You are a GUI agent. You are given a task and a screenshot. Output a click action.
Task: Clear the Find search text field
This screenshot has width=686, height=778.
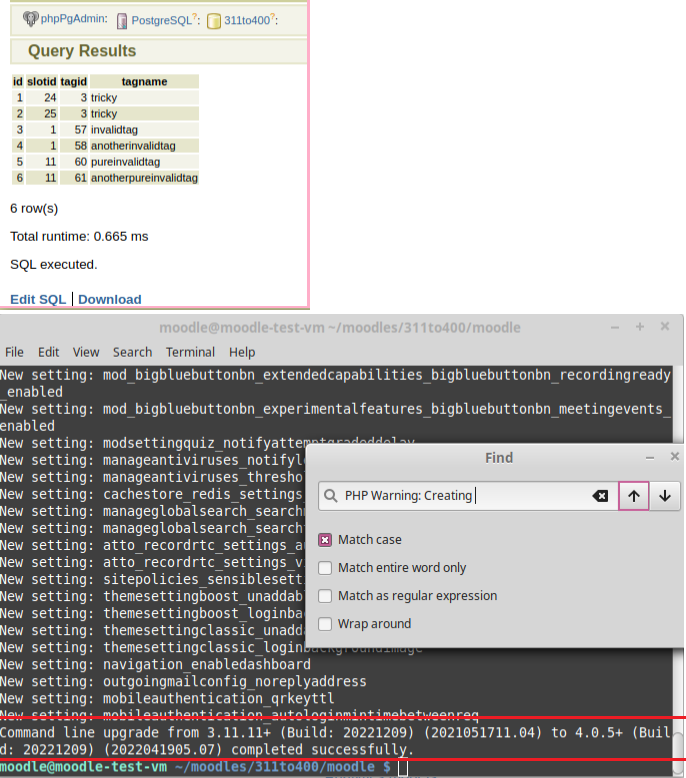pyautogui.click(x=600, y=496)
